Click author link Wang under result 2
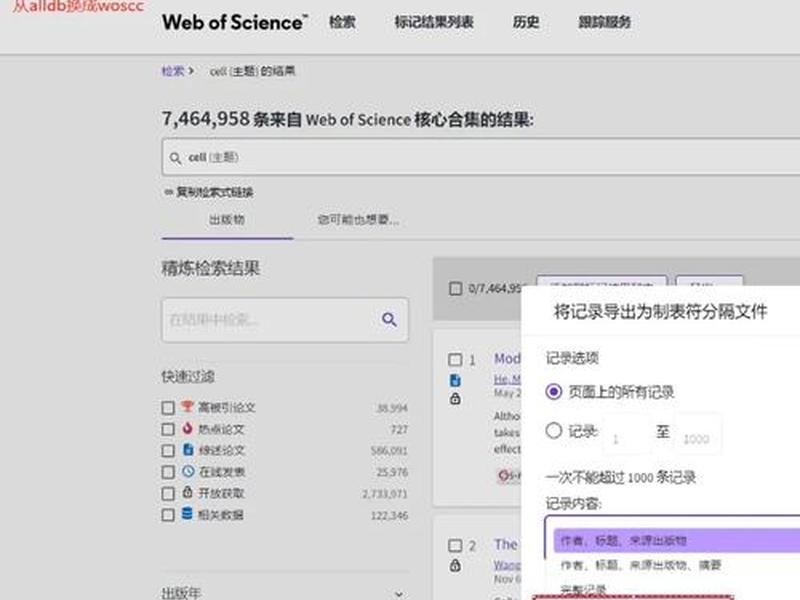 point(507,565)
